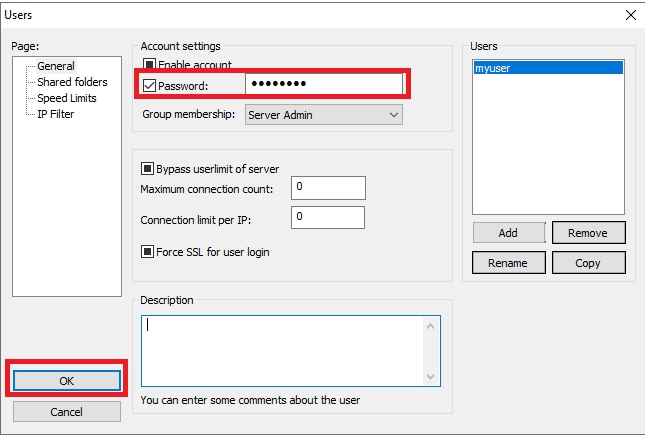Image resolution: width=645 pixels, height=435 pixels.
Task: Enable Force SSL for user login
Action: tap(149, 252)
